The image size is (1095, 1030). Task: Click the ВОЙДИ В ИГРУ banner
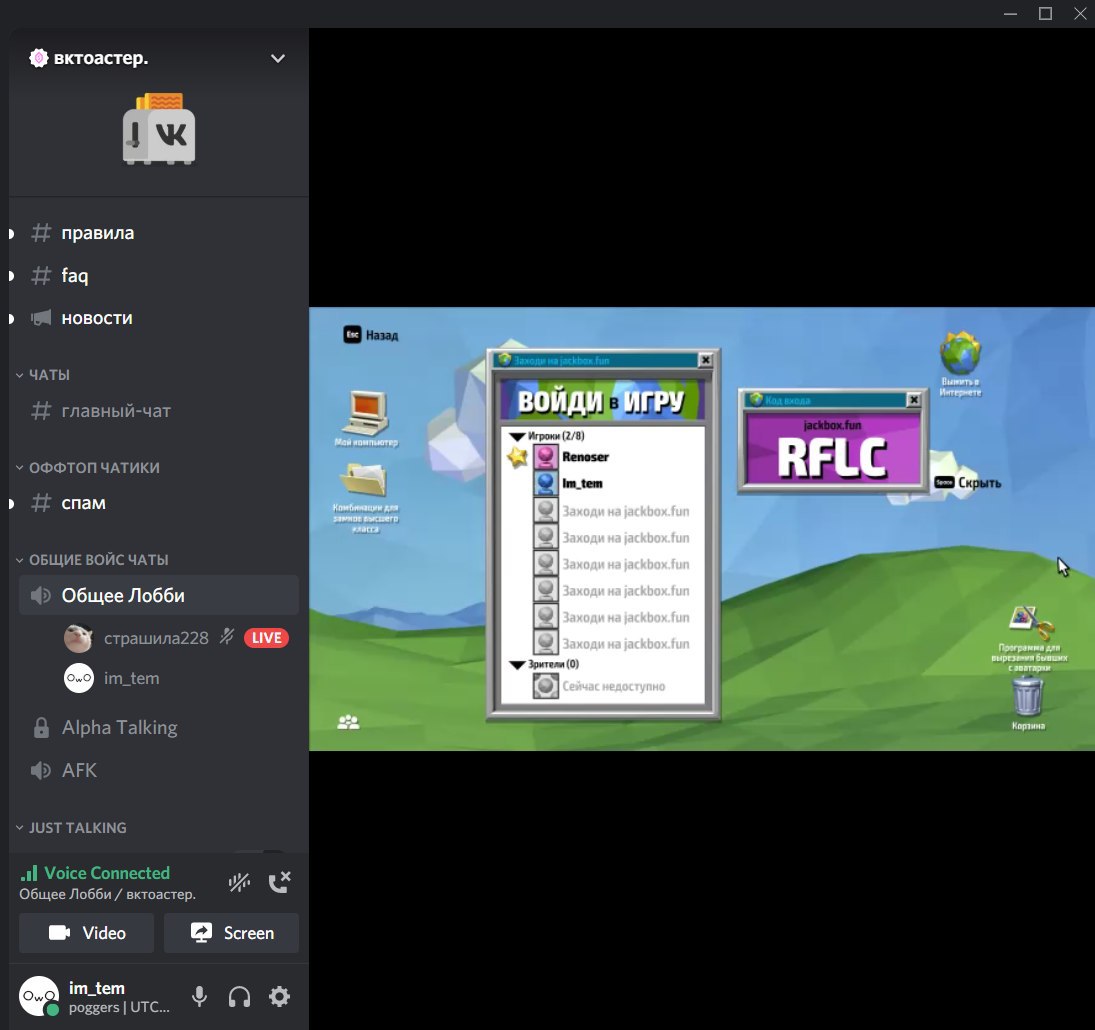click(603, 401)
